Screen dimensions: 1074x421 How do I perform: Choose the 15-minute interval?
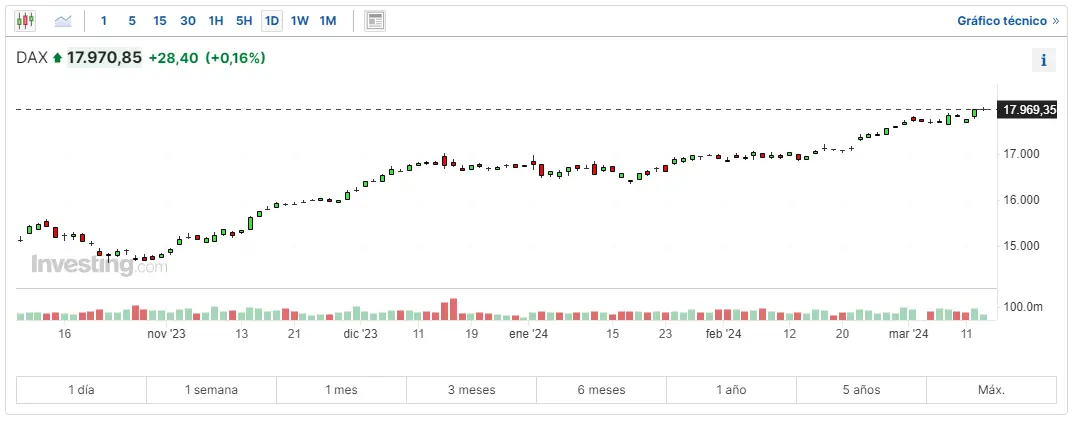[160, 20]
